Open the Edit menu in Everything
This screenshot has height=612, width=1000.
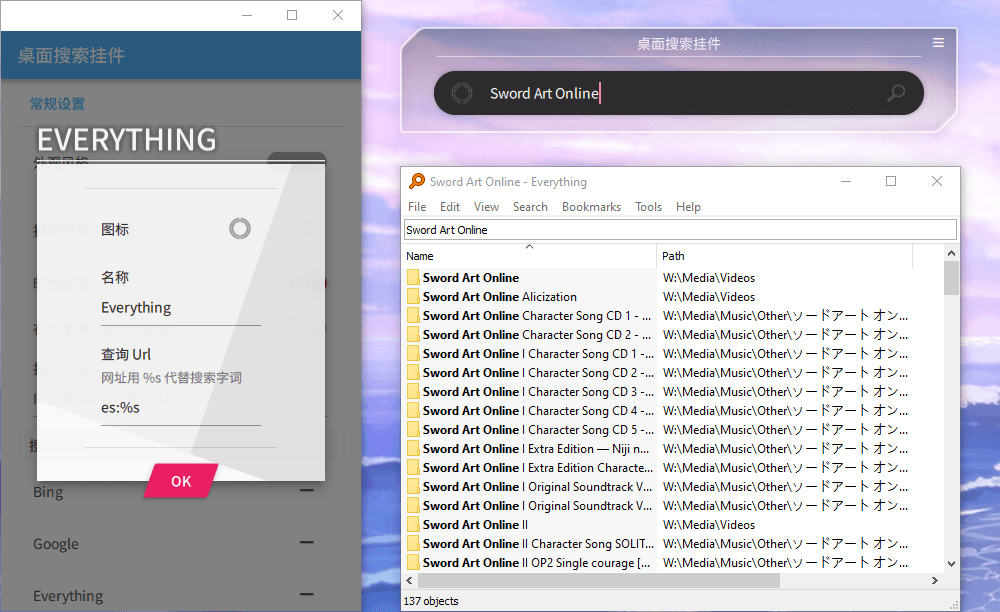click(450, 207)
